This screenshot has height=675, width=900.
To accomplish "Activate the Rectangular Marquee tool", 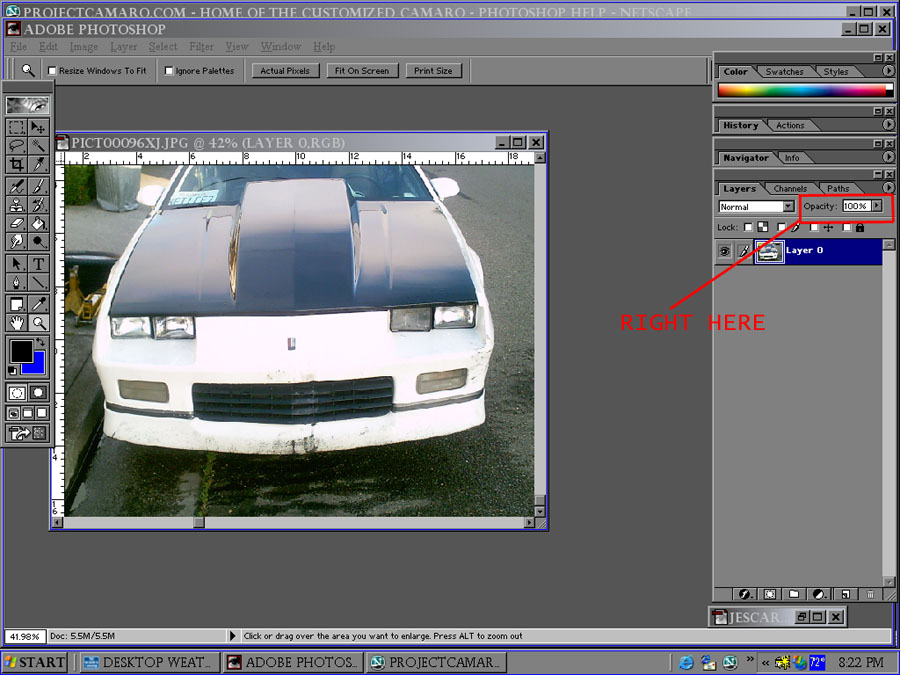I will tap(17, 127).
